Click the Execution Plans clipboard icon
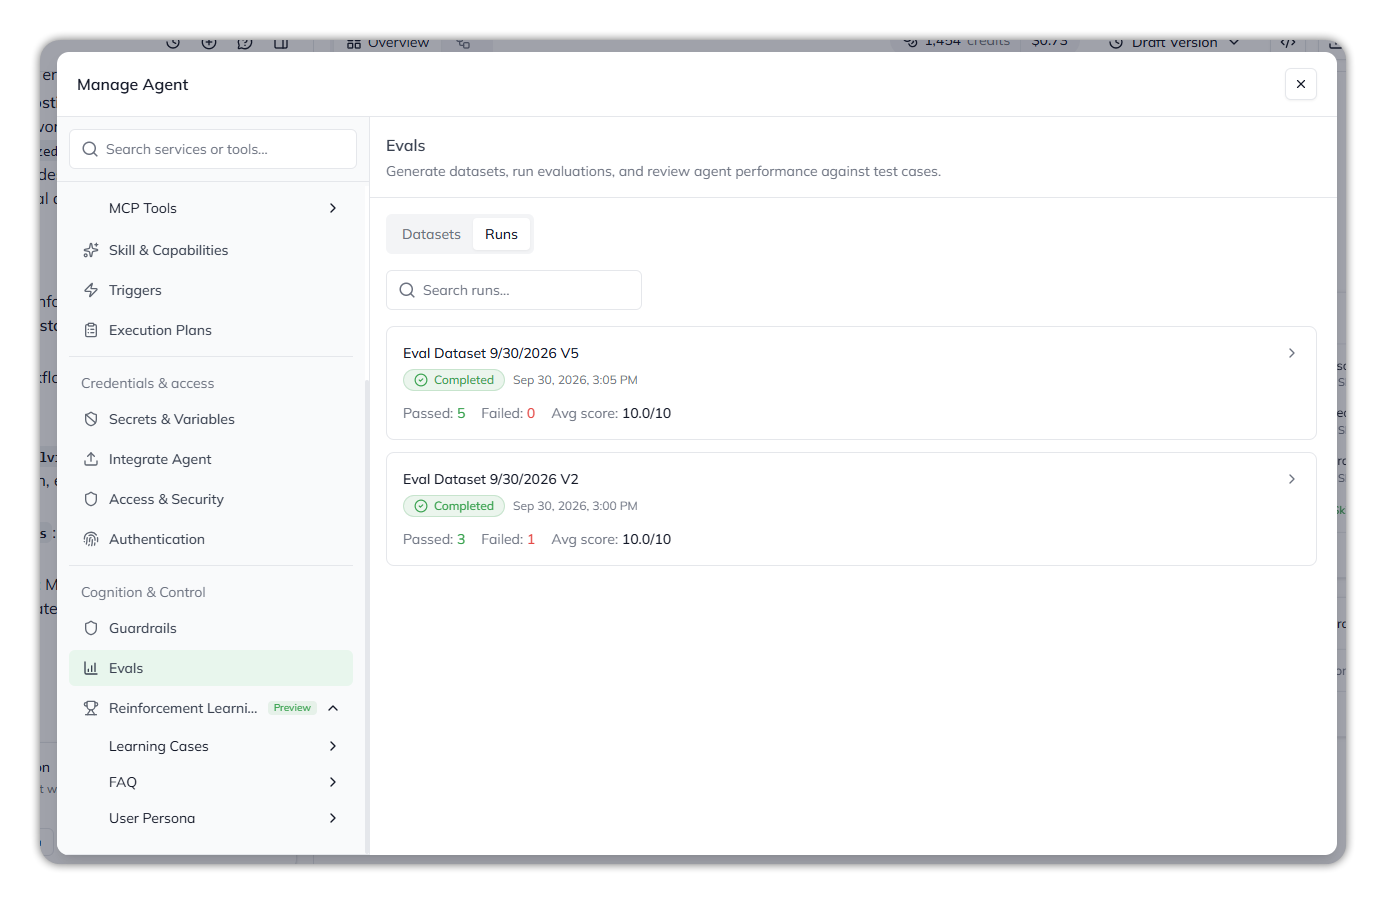This screenshot has width=1386, height=904. point(91,330)
